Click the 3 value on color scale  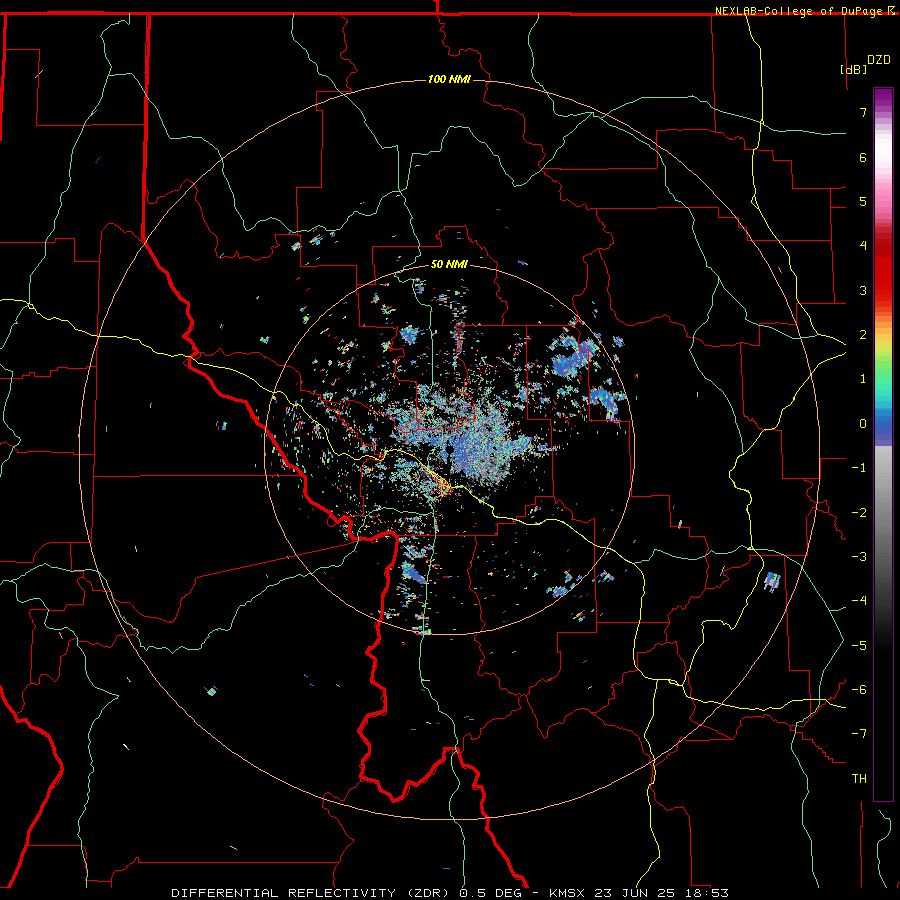(863, 290)
